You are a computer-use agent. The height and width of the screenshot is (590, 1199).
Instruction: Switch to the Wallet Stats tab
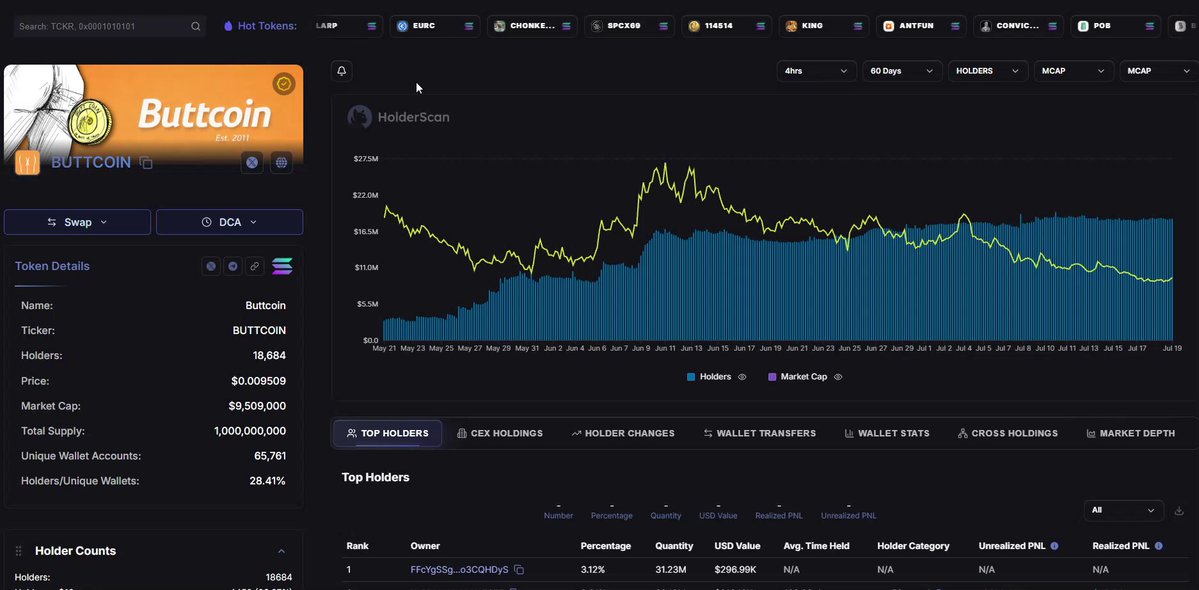[887, 433]
